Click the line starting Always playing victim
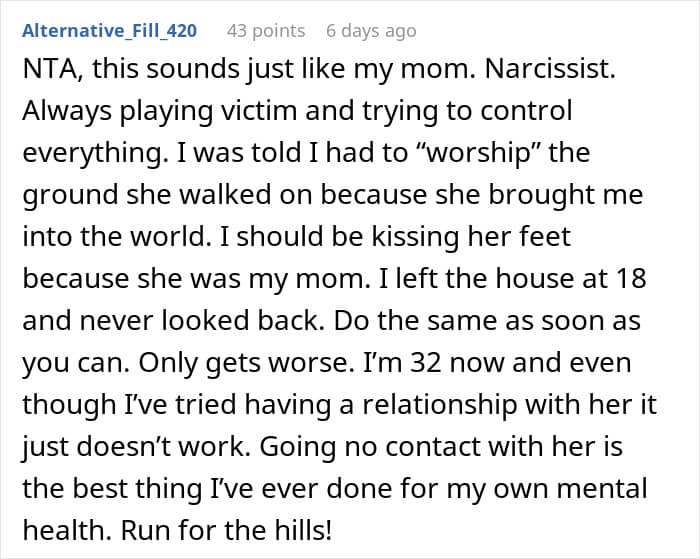The width and height of the screenshot is (700, 559). click(x=297, y=111)
